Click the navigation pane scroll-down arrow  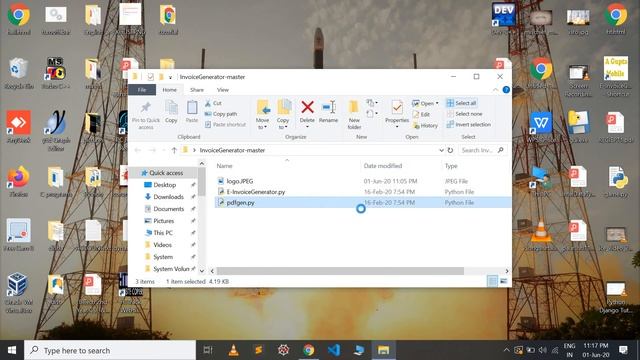(202, 271)
